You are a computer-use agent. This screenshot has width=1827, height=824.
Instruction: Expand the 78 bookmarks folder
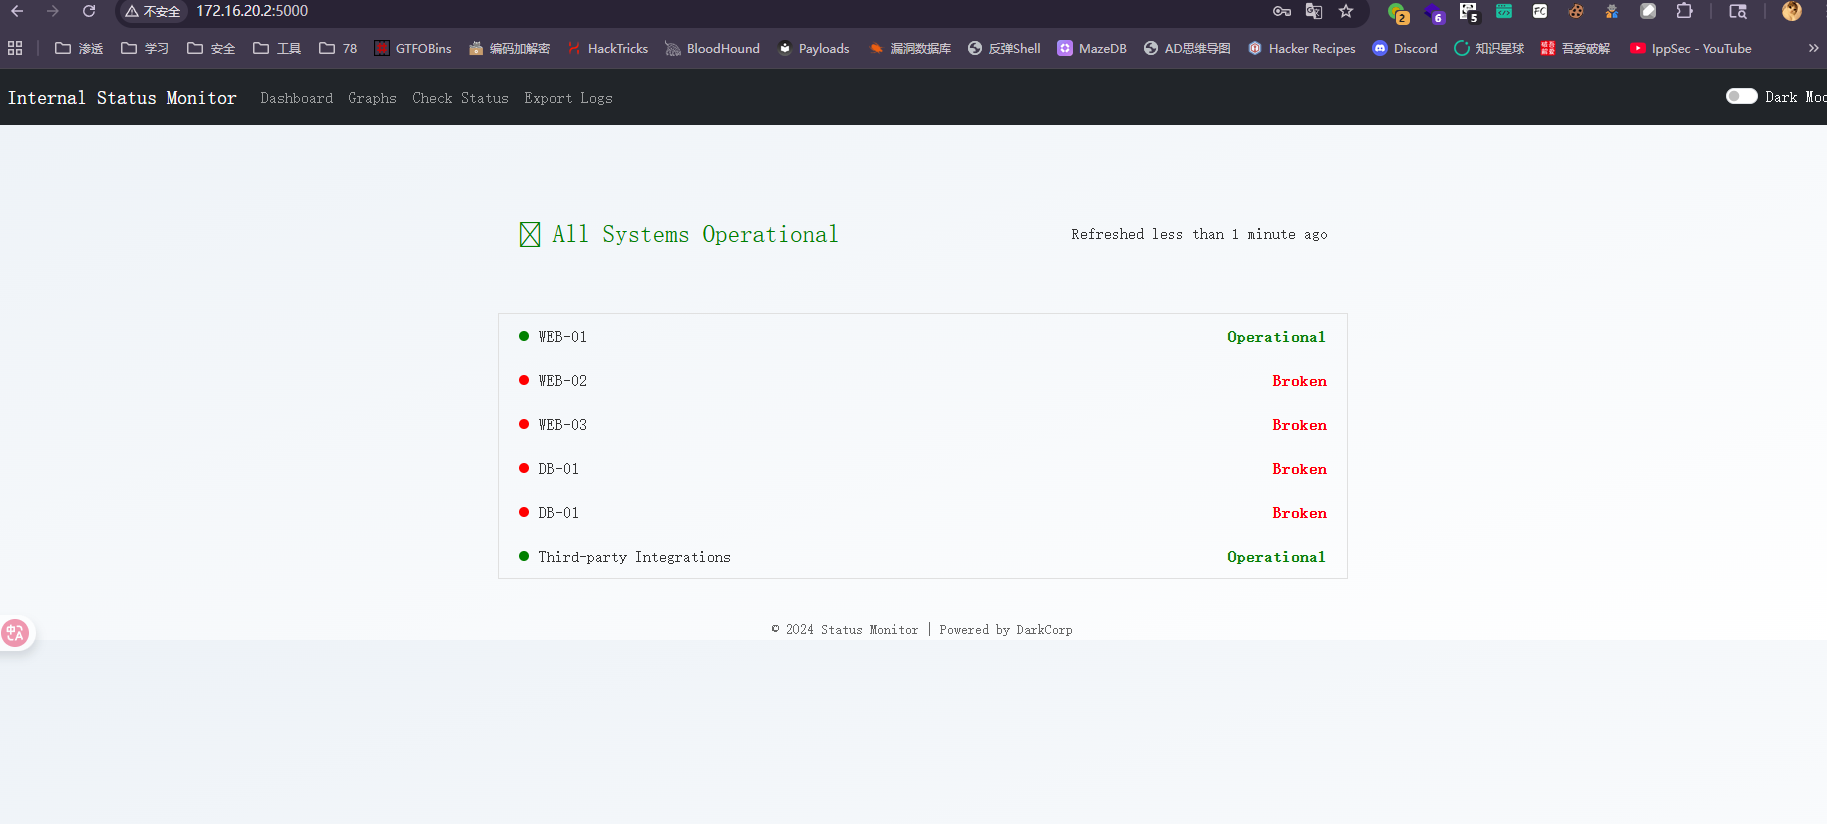coord(338,48)
